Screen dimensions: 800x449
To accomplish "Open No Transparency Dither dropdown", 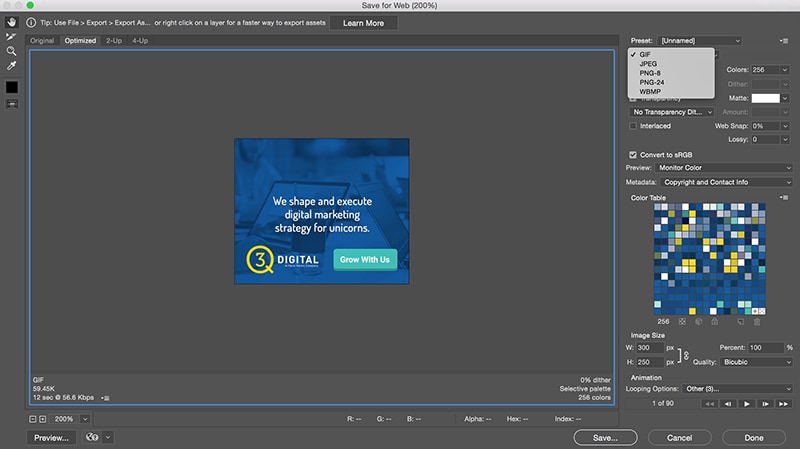I will 671,112.
